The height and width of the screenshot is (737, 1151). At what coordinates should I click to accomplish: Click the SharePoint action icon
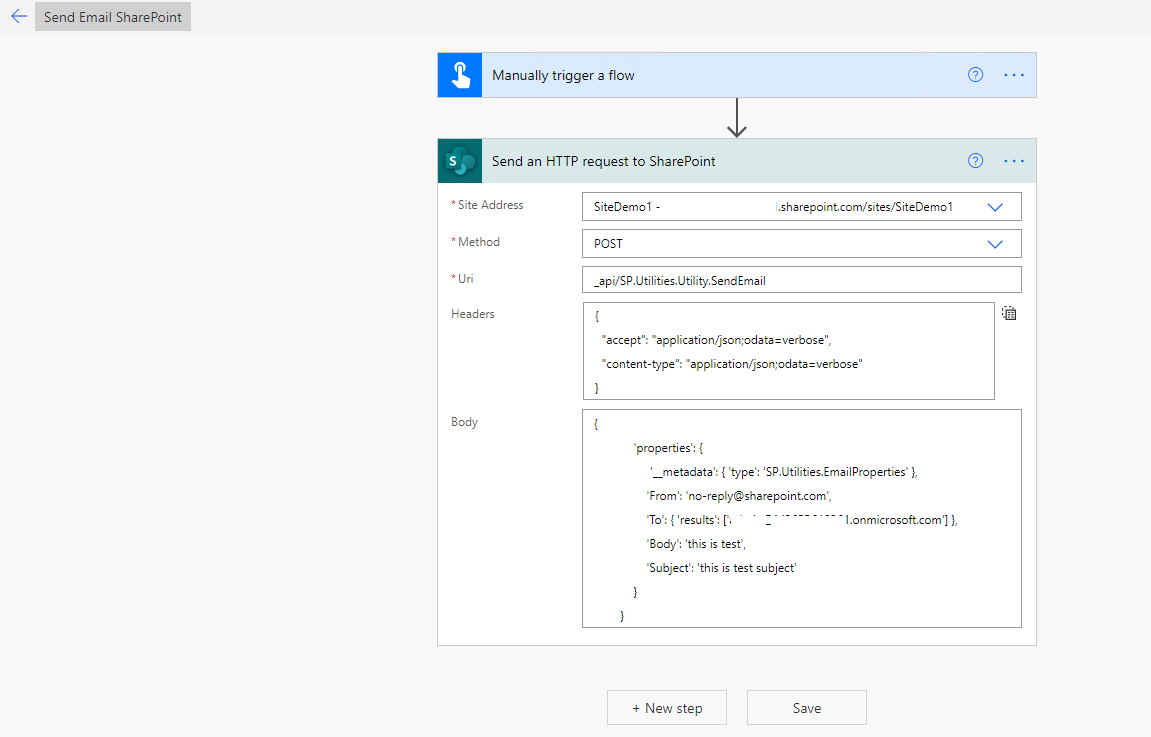(460, 161)
